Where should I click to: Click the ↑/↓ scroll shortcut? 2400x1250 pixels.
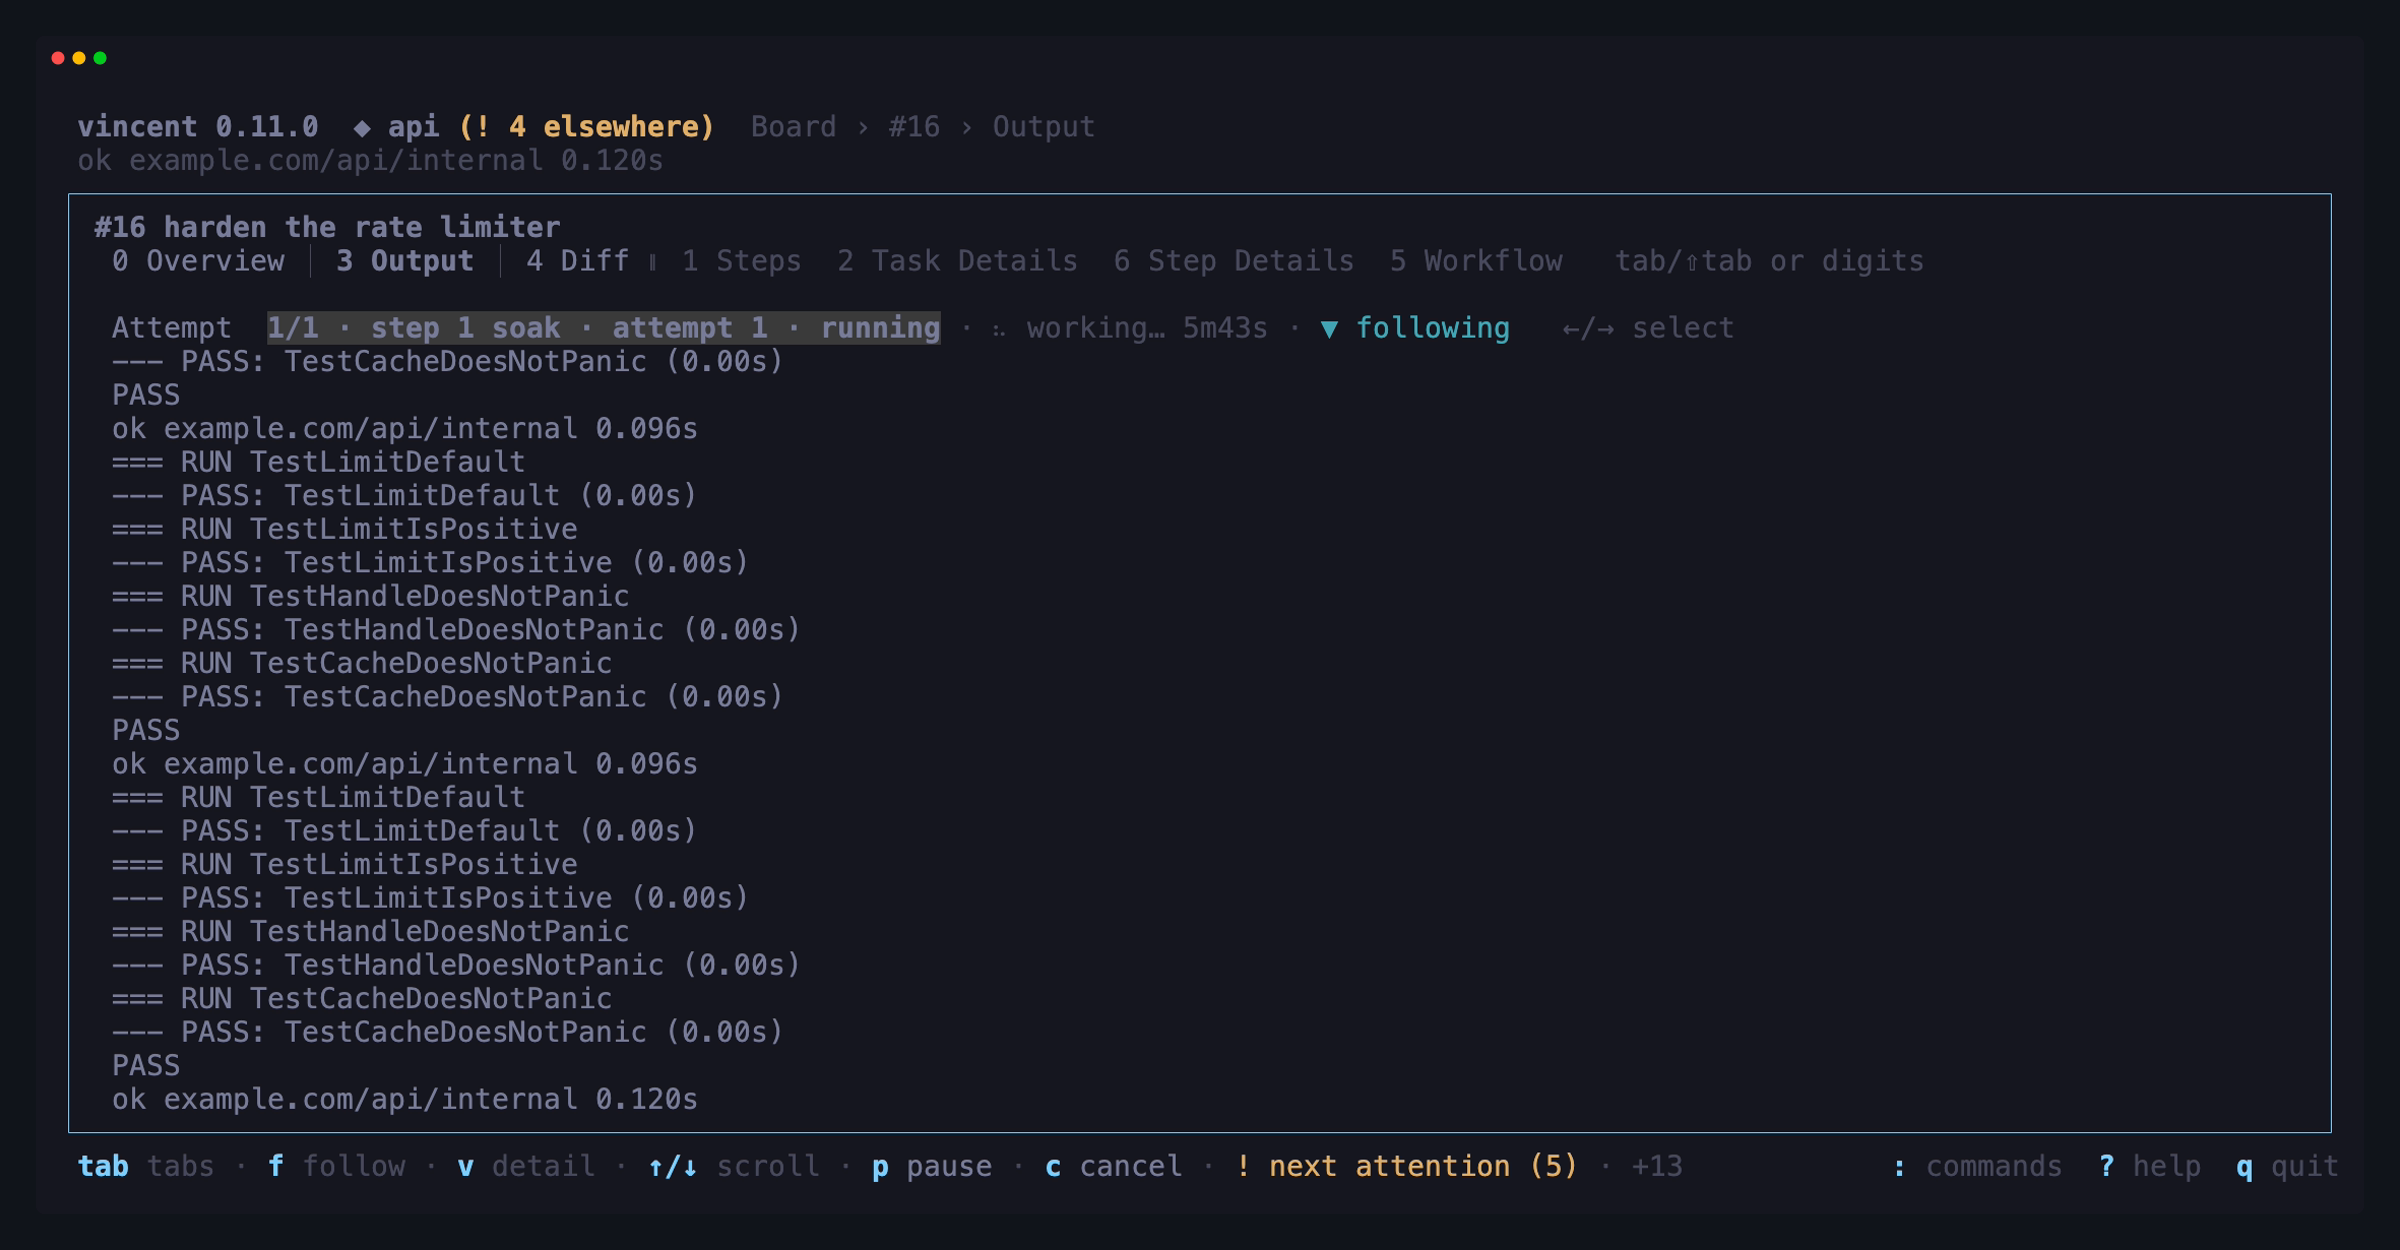coord(733,1166)
